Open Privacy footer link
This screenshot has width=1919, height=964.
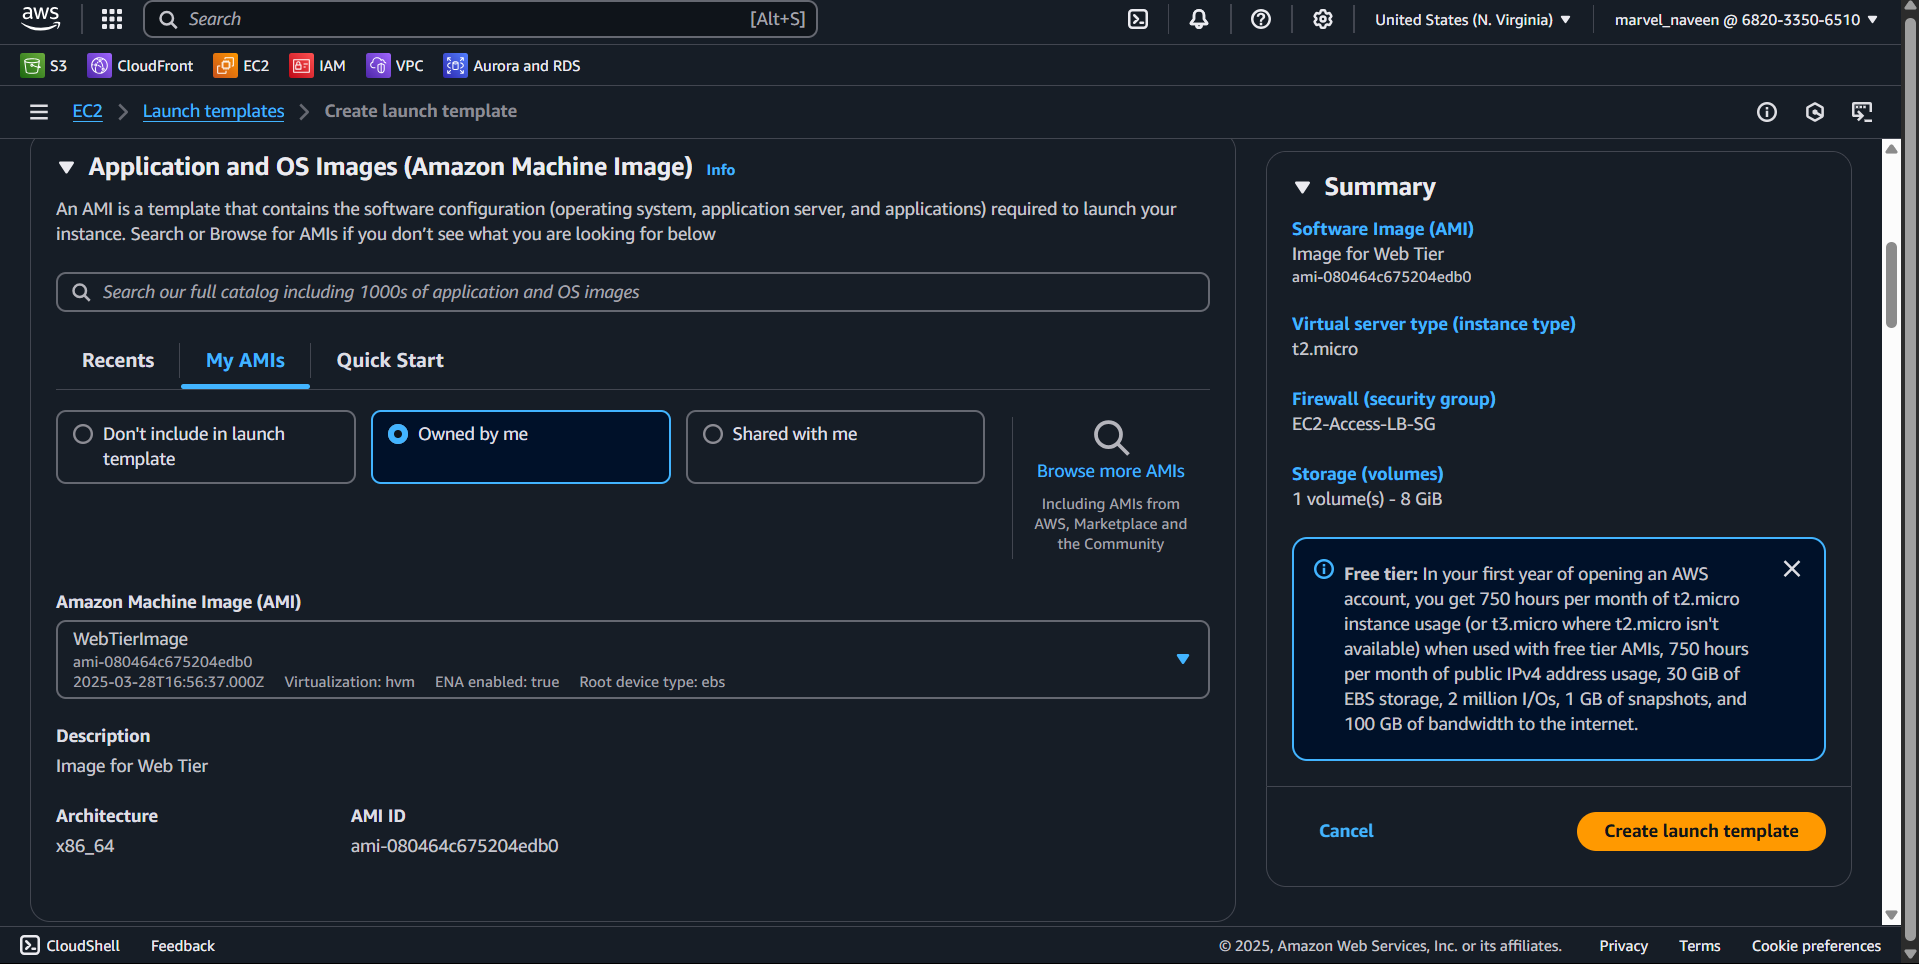(1623, 946)
